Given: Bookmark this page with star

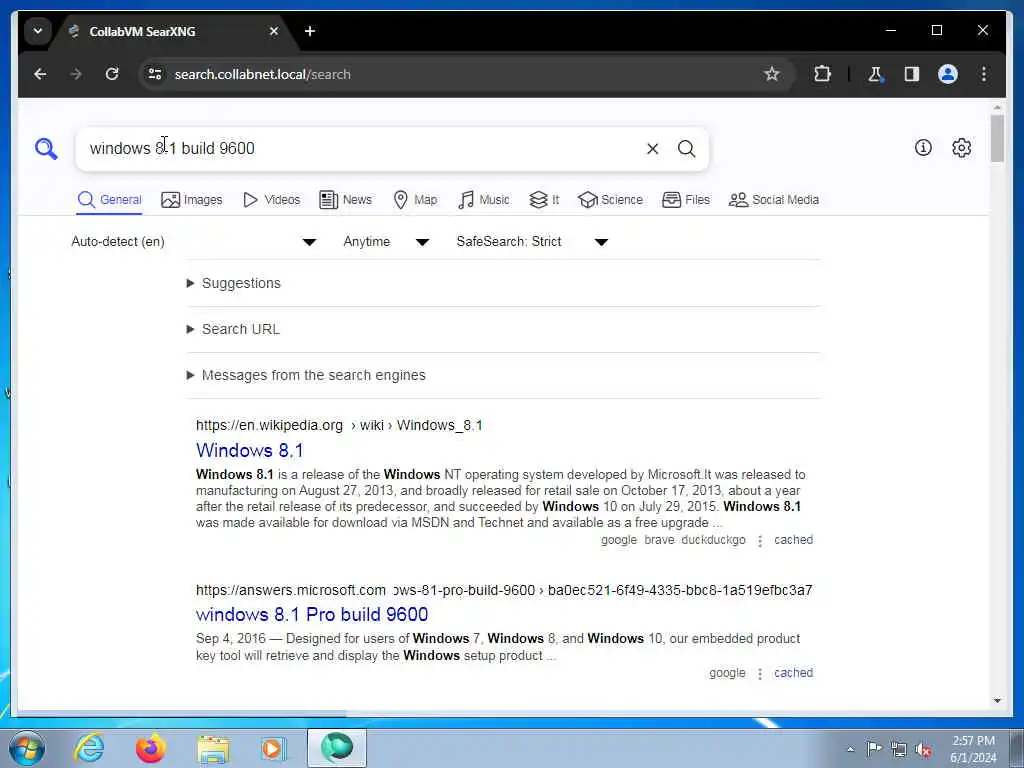Looking at the screenshot, I should pos(772,74).
